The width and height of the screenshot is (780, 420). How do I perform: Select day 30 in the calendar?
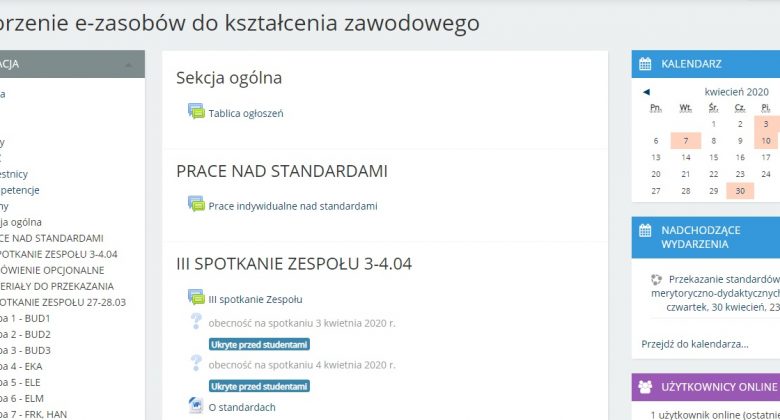pos(739,190)
